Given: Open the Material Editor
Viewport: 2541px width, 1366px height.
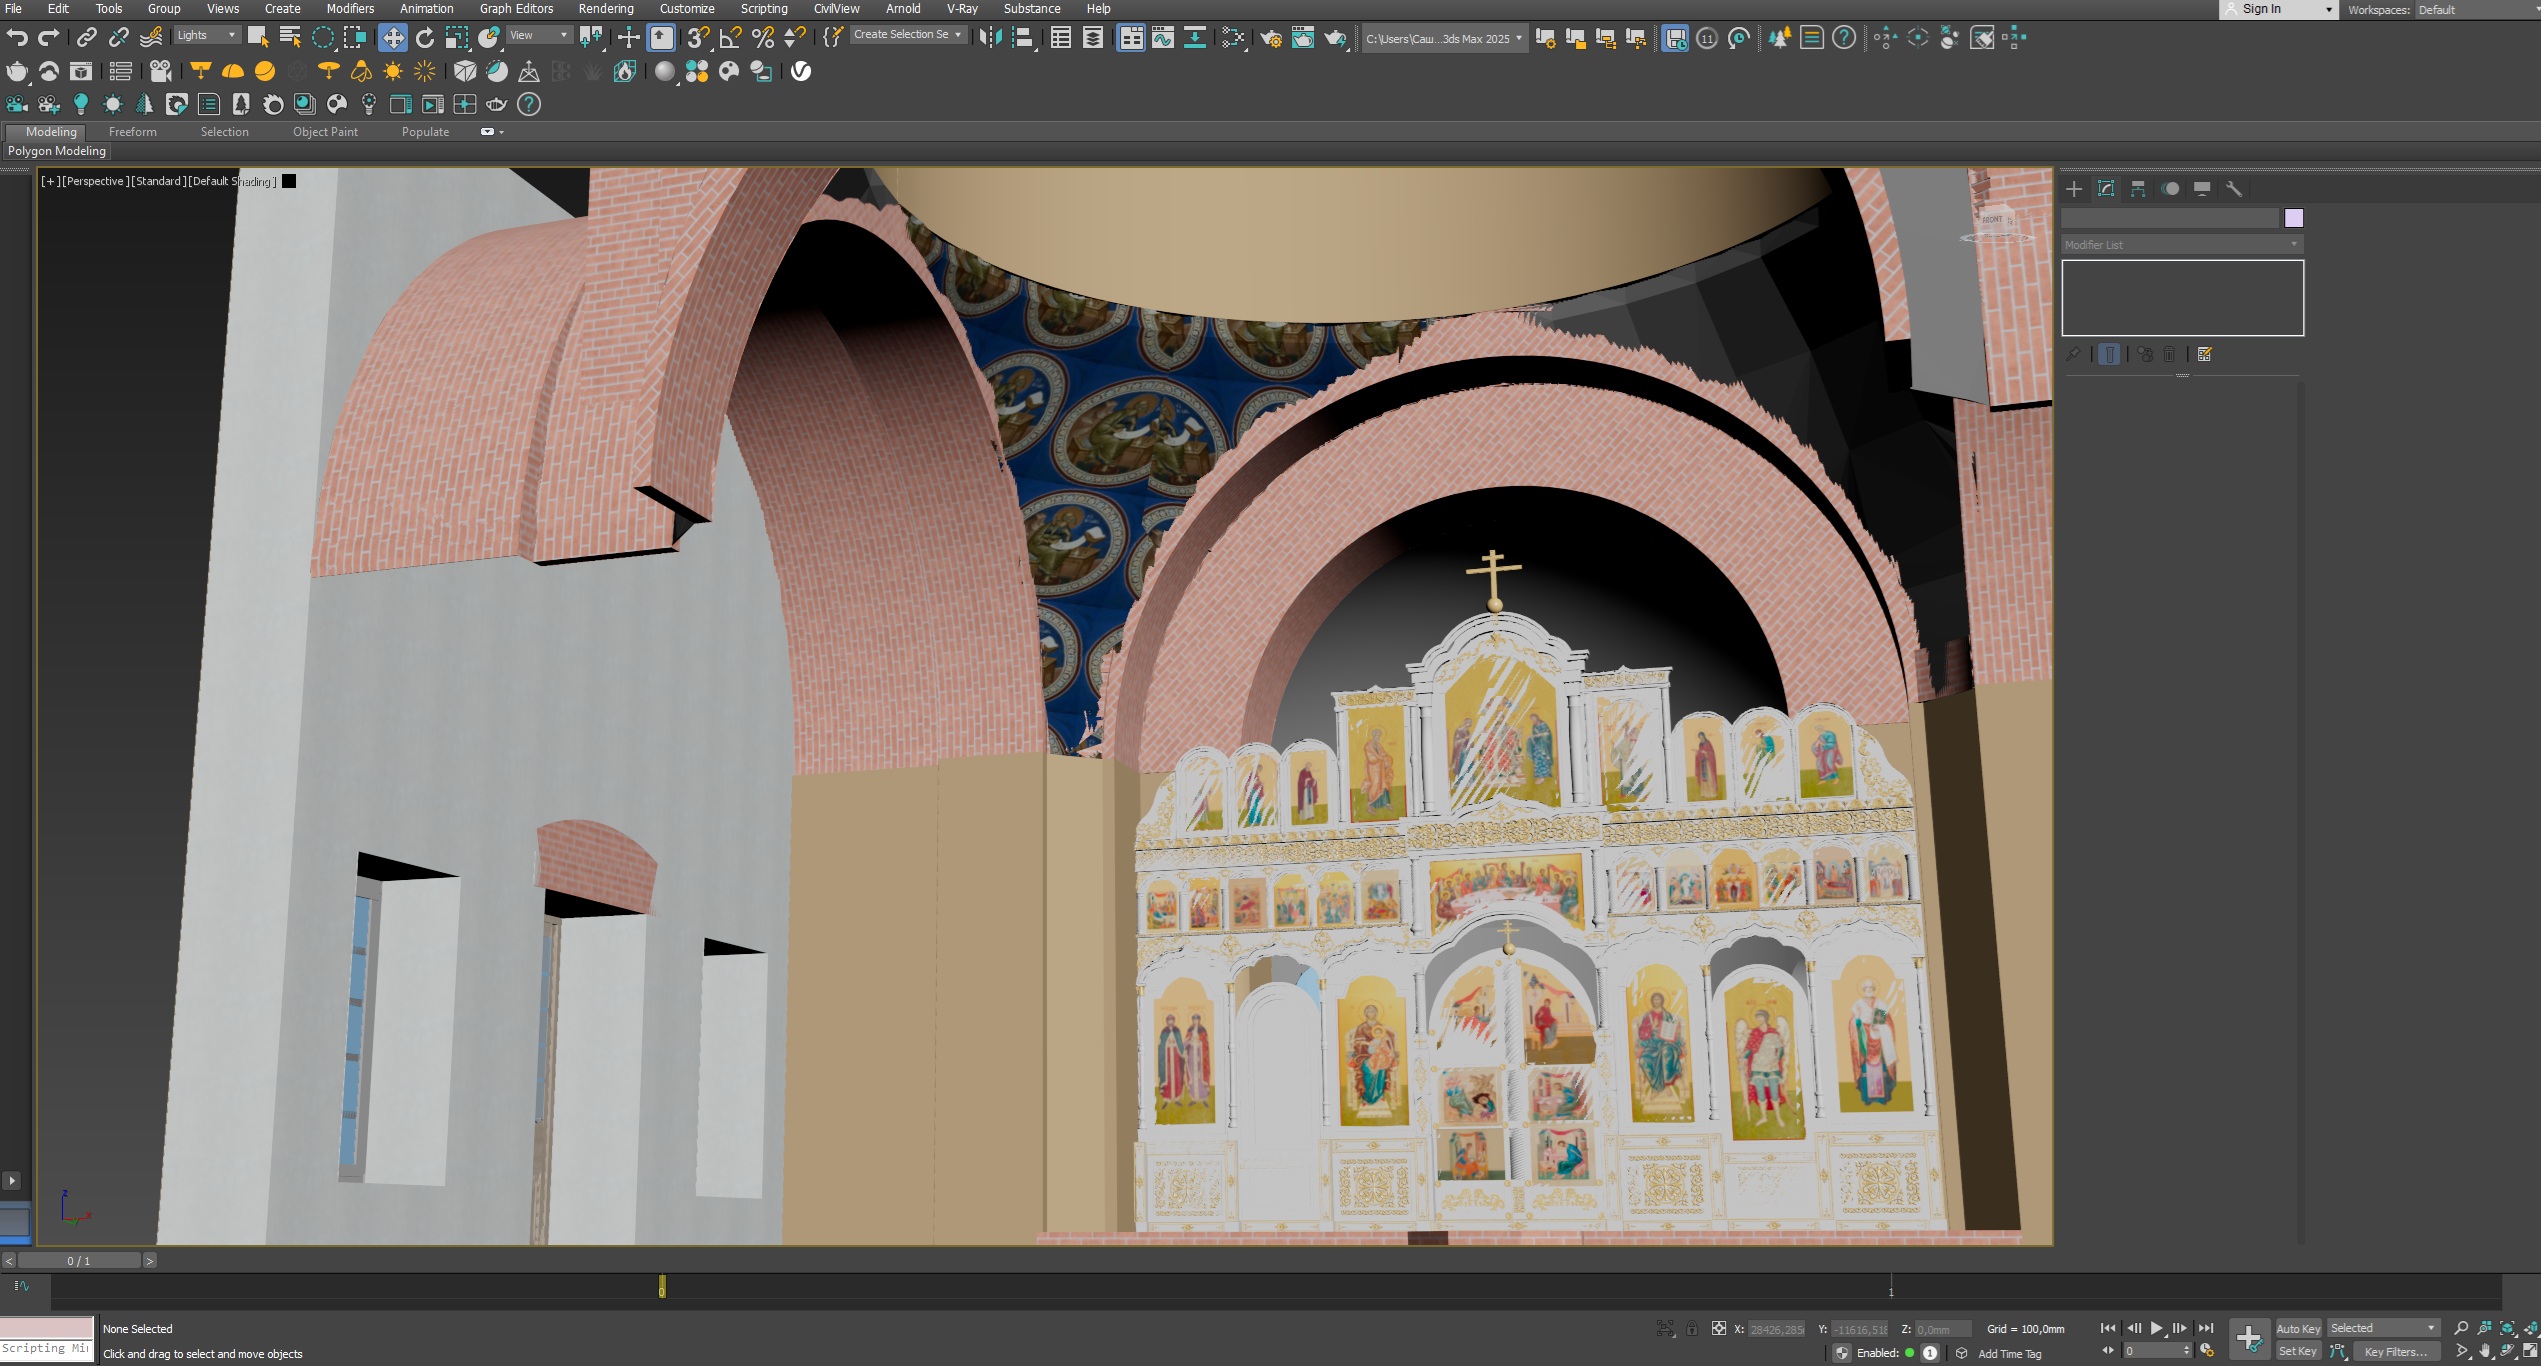Looking at the screenshot, I should pyautogui.click(x=1234, y=38).
